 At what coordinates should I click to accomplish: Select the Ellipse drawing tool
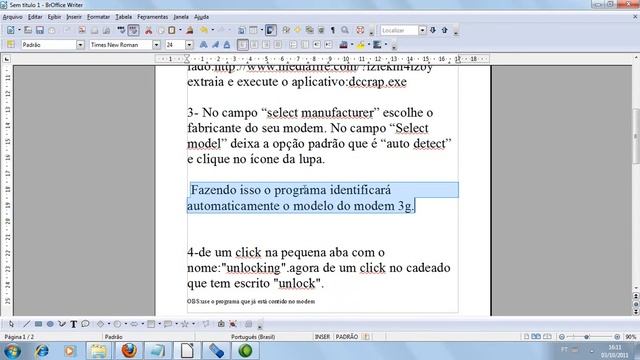(50, 324)
